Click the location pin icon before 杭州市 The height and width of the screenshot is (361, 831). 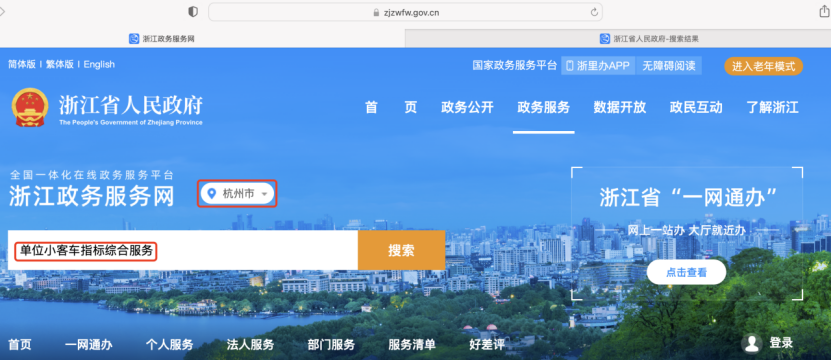(212, 194)
